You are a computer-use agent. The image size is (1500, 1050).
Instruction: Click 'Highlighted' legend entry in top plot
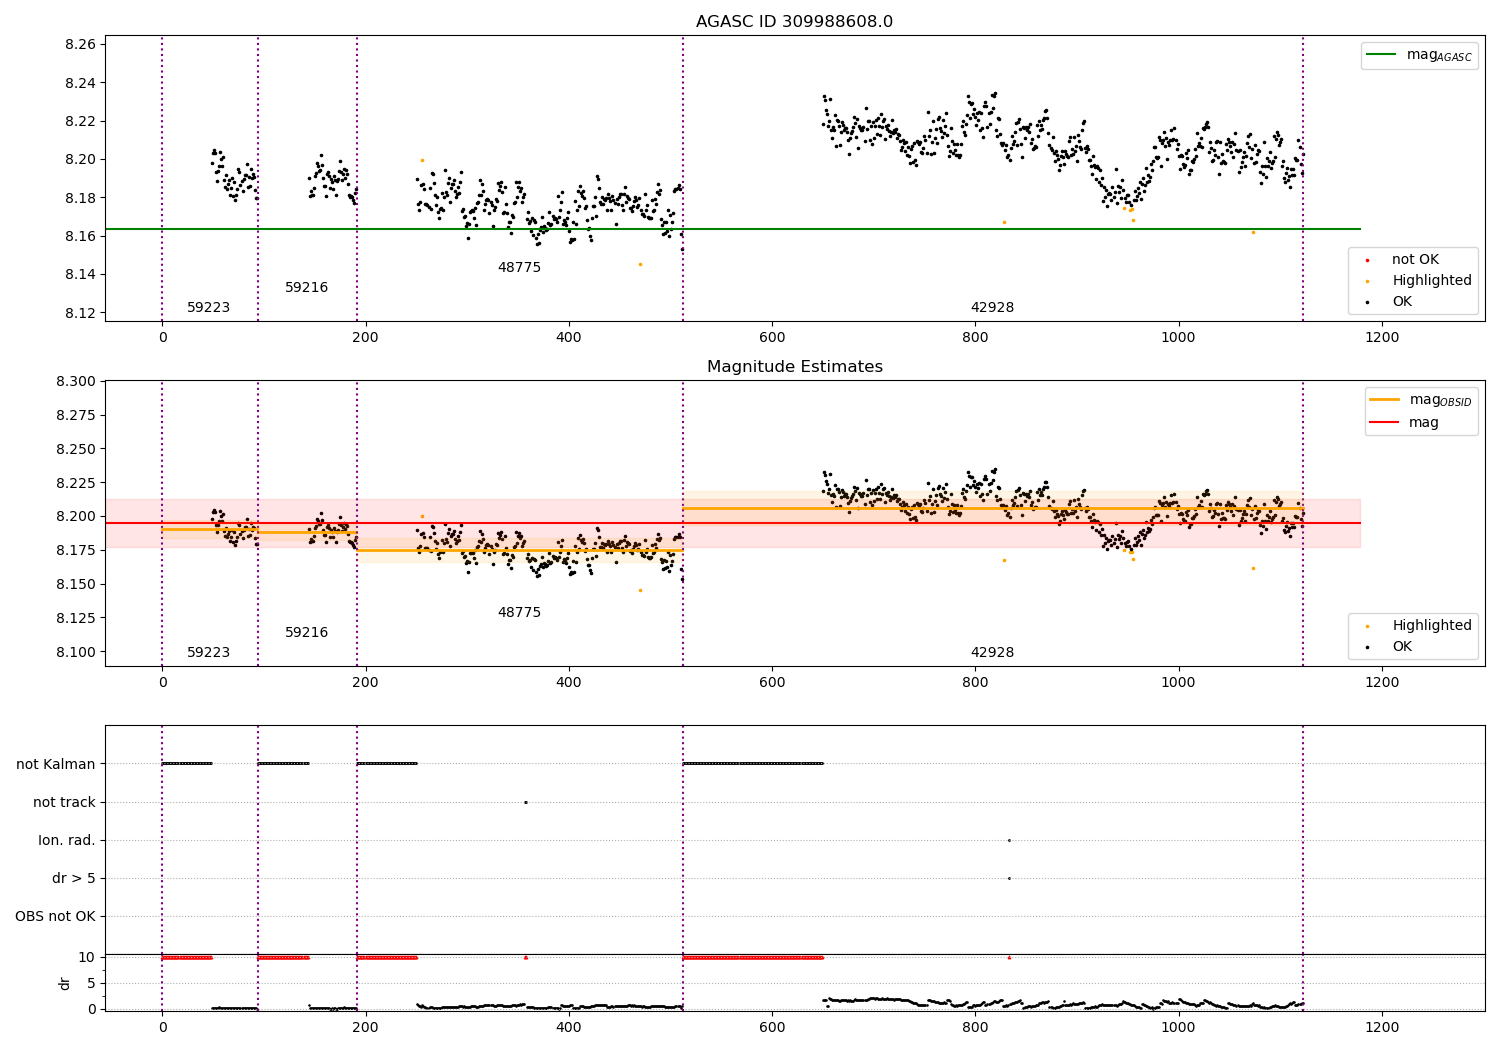click(x=1420, y=280)
